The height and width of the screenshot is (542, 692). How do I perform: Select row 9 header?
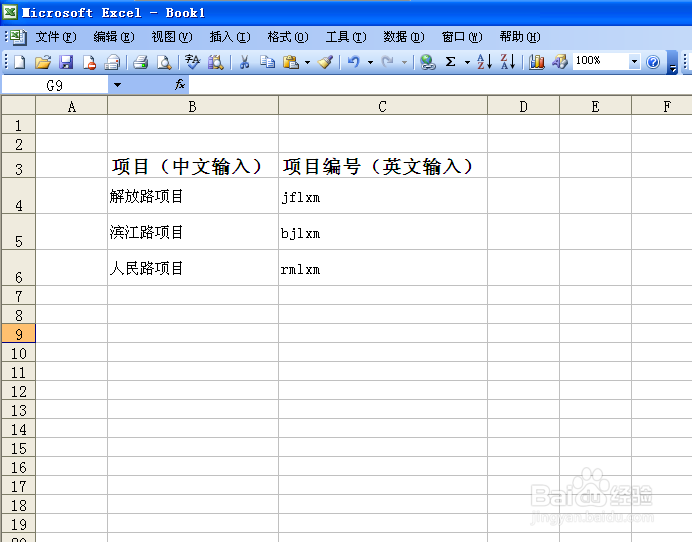point(19,334)
